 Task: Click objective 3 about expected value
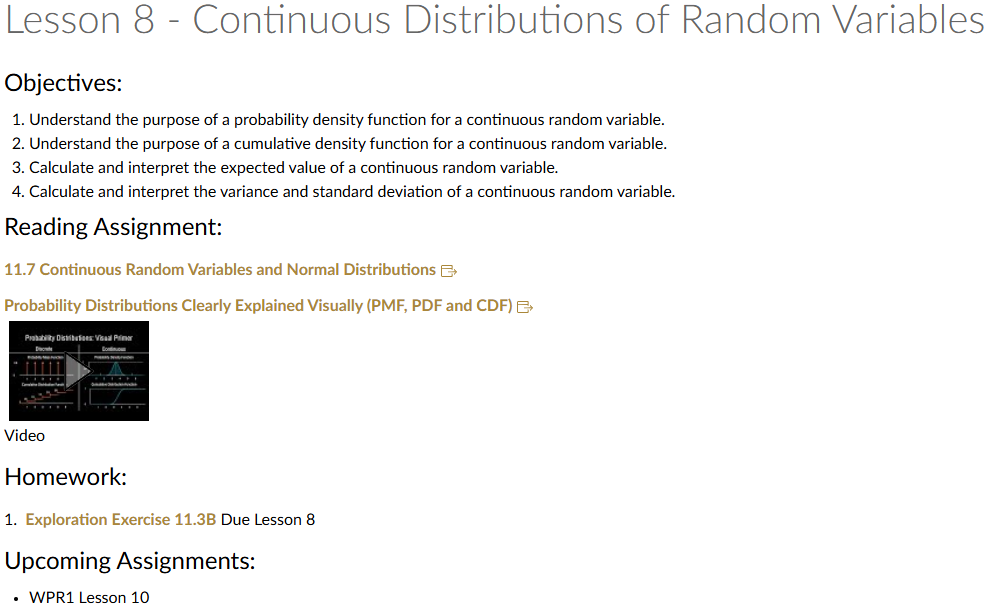293,168
